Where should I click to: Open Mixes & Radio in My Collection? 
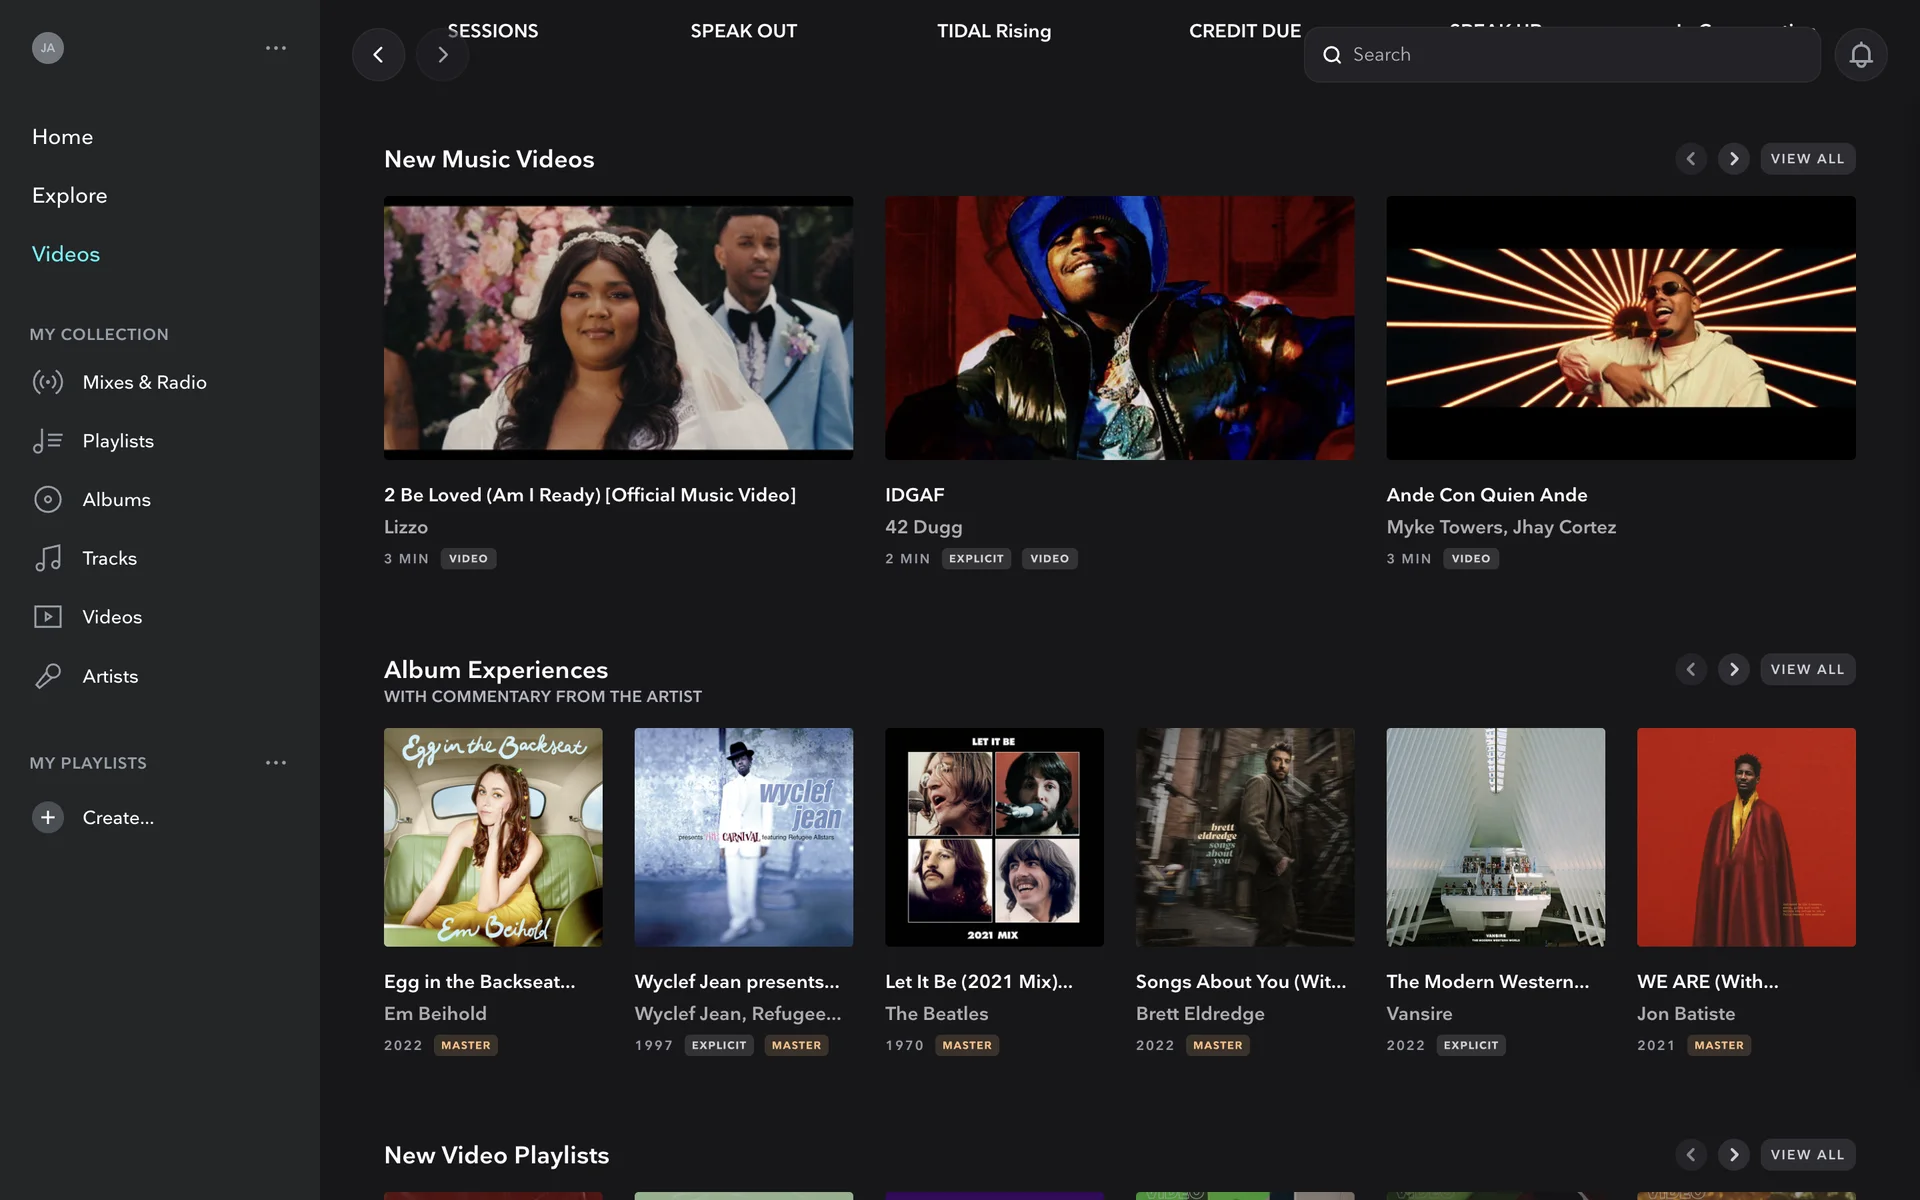[144, 382]
